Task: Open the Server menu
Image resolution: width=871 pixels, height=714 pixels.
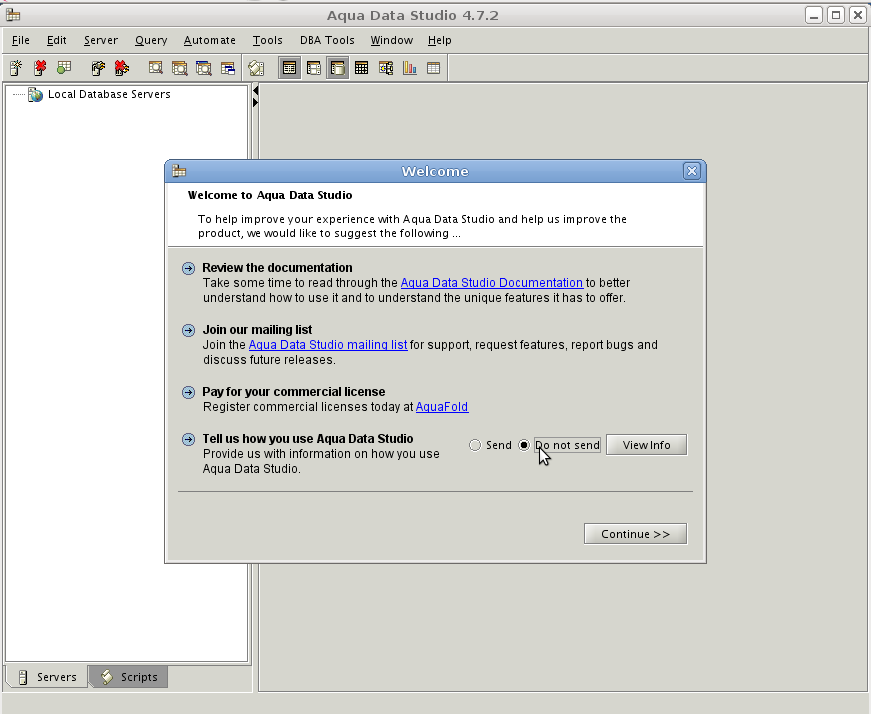Action: click(x=101, y=40)
